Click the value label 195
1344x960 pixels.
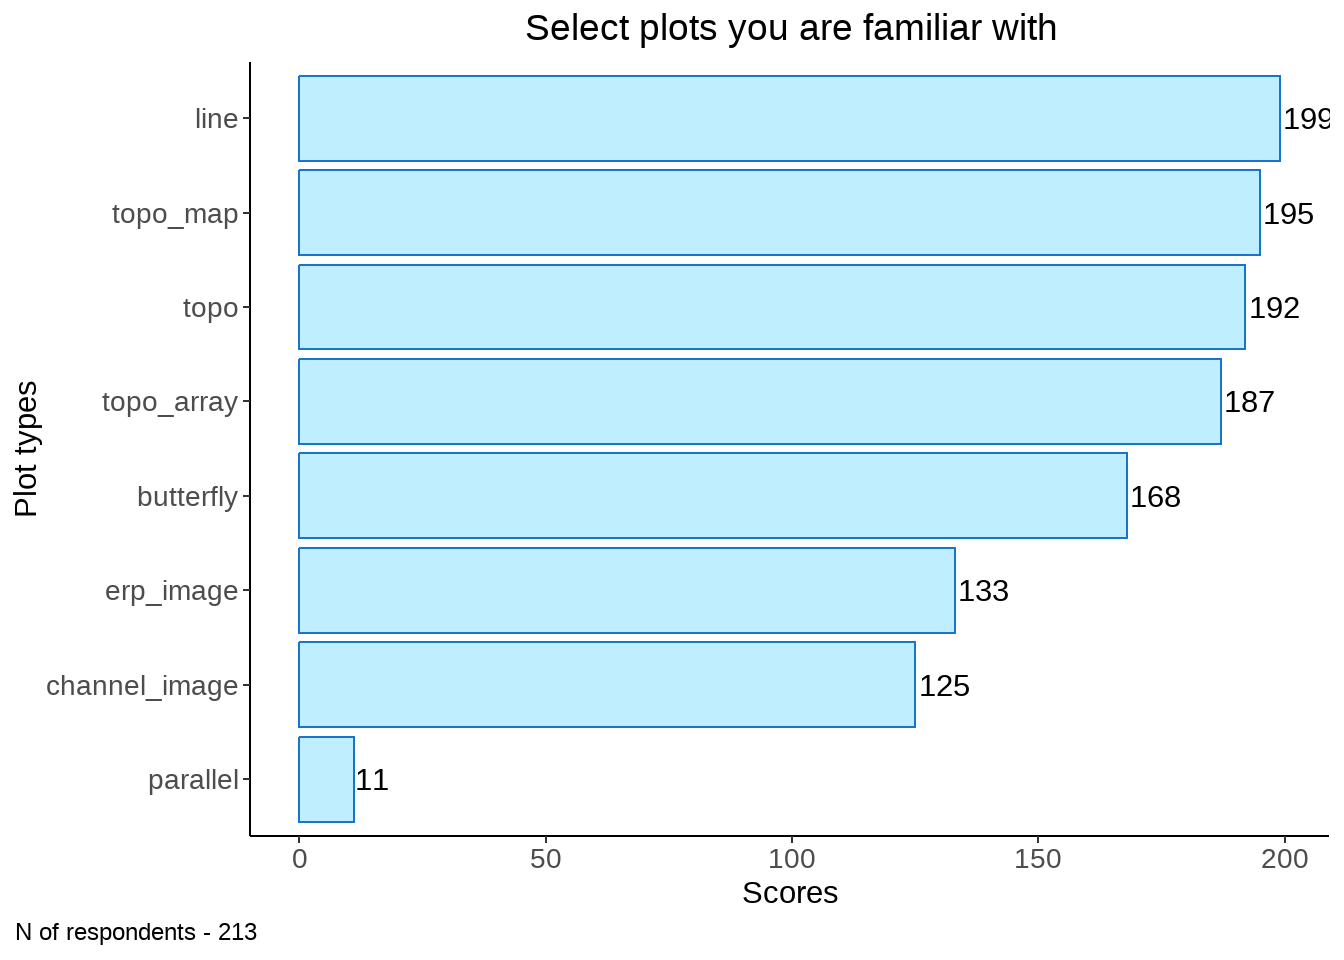pyautogui.click(x=1289, y=214)
